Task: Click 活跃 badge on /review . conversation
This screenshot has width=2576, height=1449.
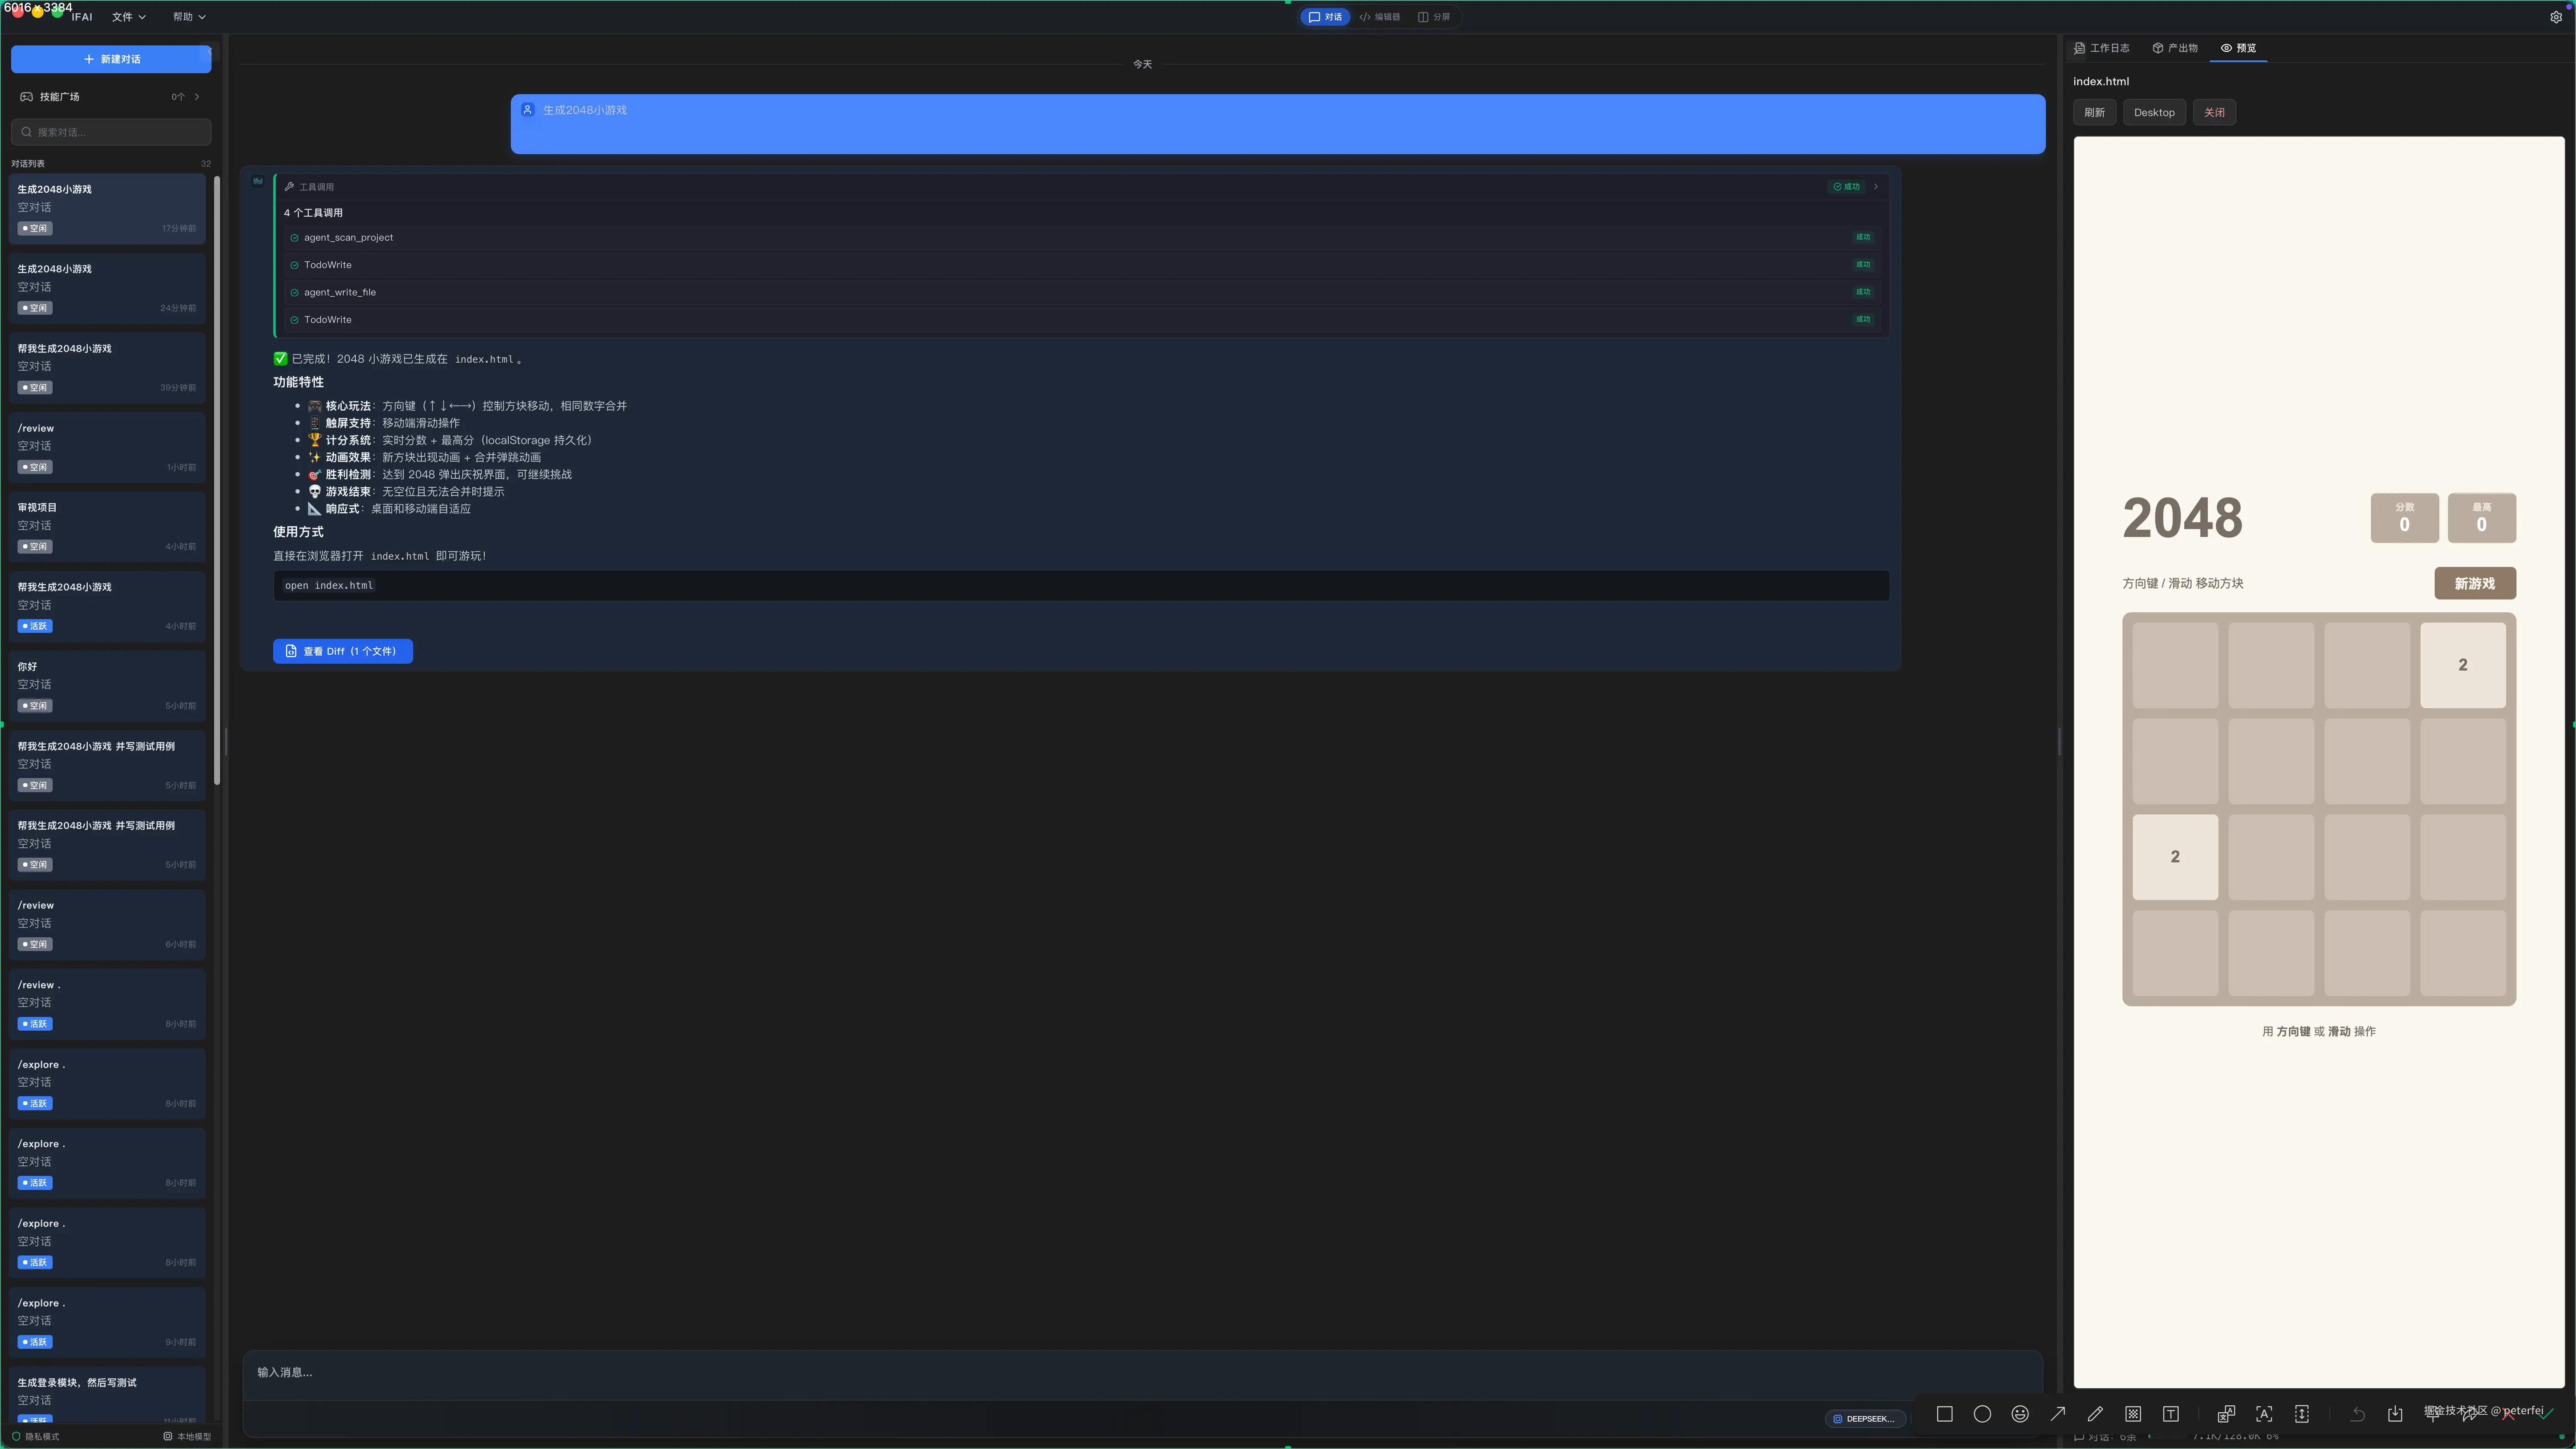Action: click(36, 1024)
